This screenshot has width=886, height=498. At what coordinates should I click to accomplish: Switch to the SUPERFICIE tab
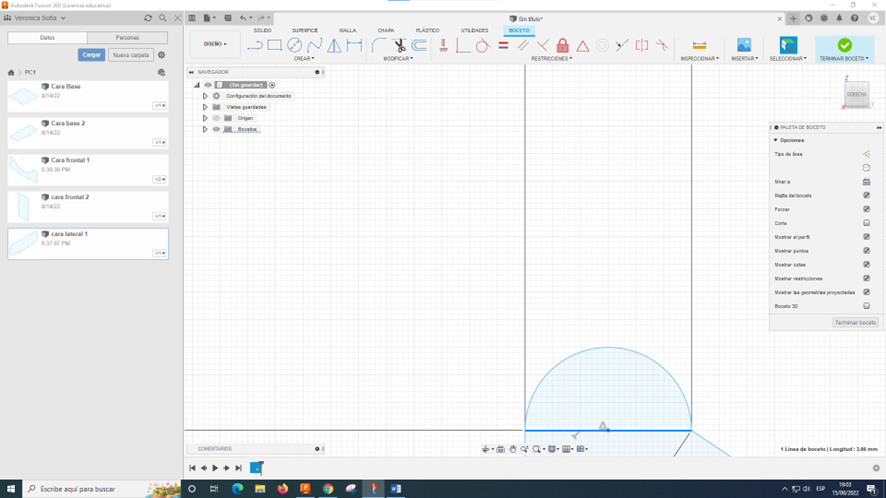(305, 31)
